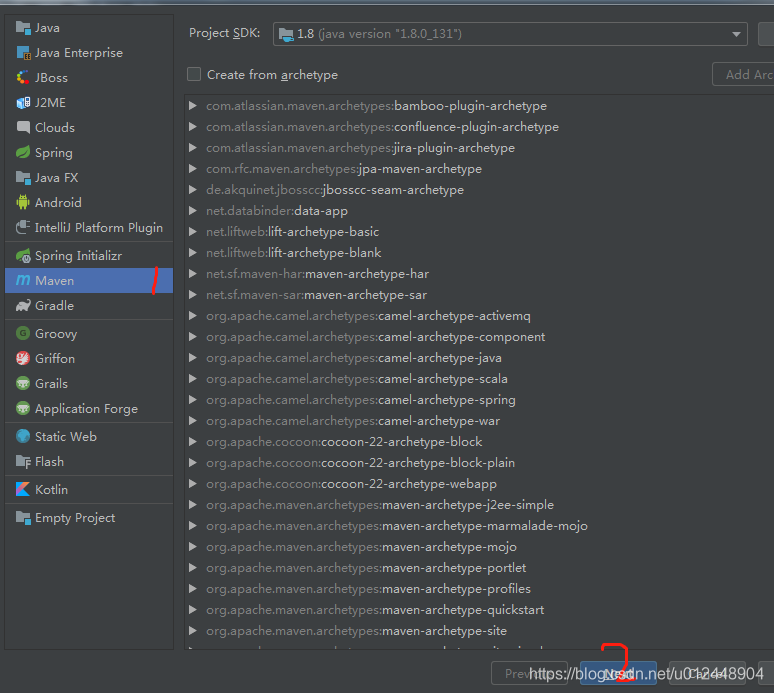Select maven-archetype-har row

pos(479,274)
